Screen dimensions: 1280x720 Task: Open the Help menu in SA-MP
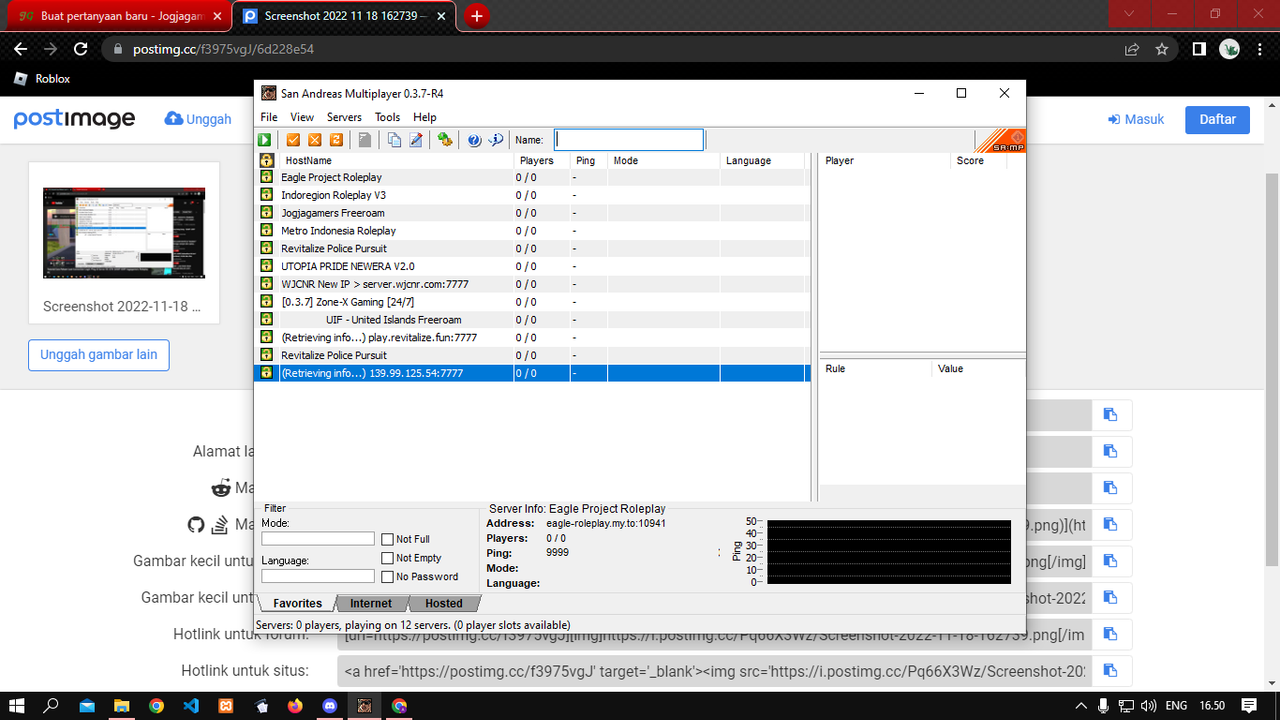pos(425,117)
